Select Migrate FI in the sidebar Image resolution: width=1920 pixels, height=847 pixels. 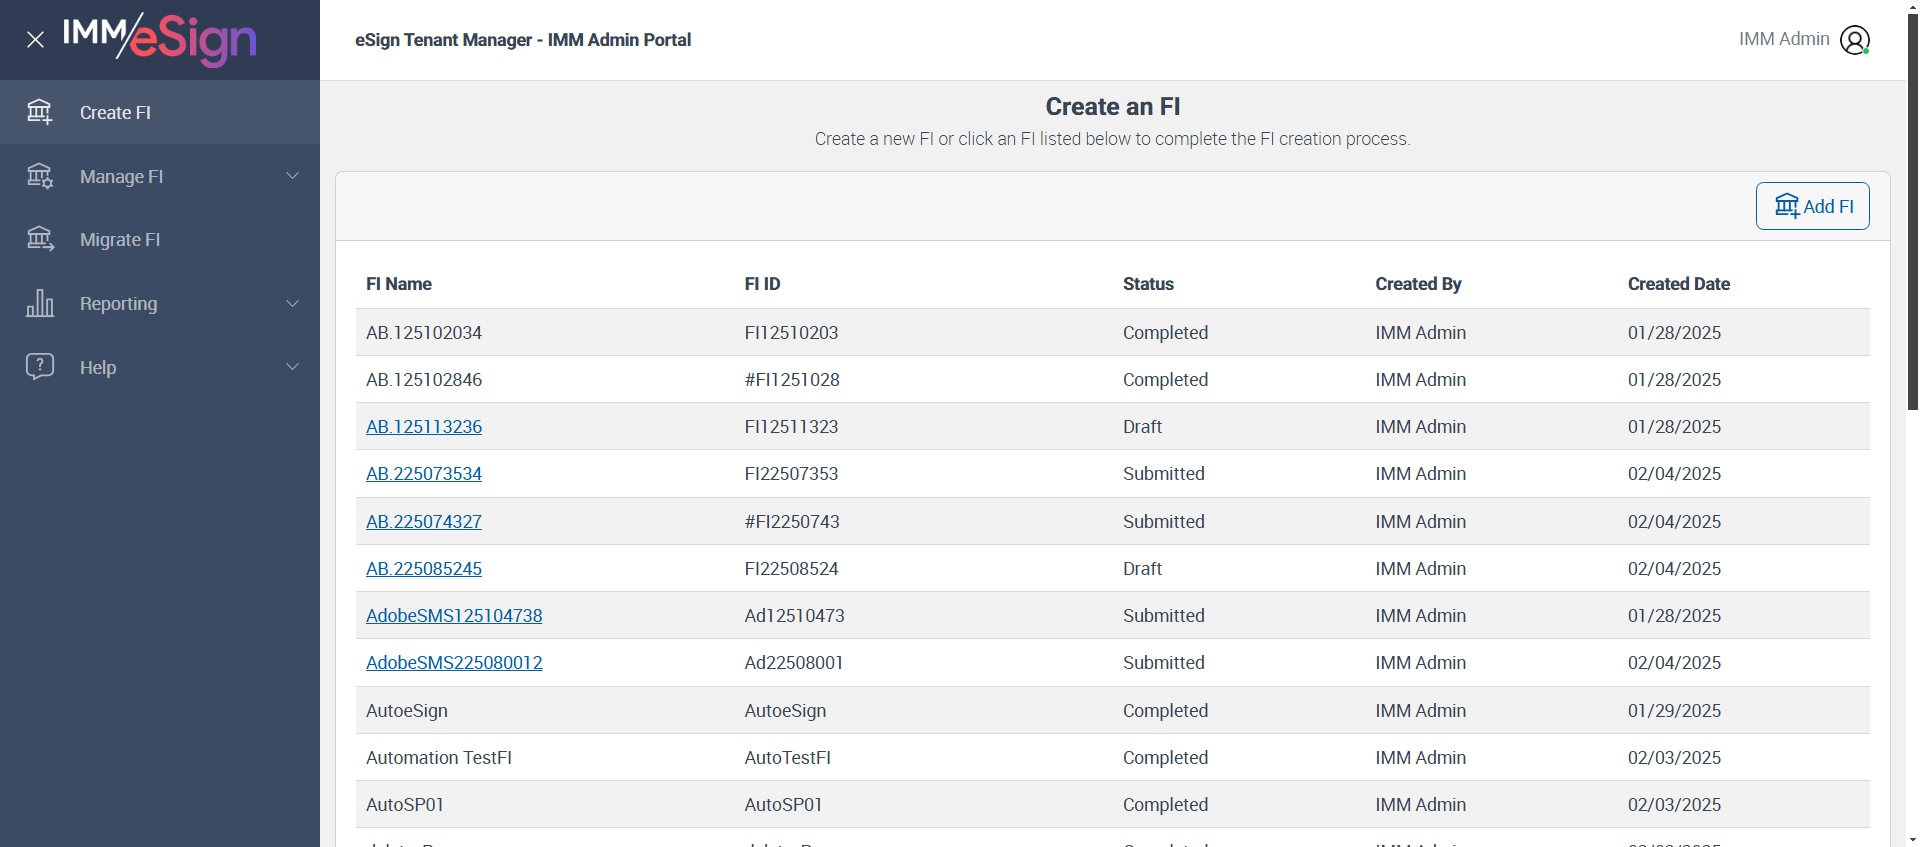120,240
